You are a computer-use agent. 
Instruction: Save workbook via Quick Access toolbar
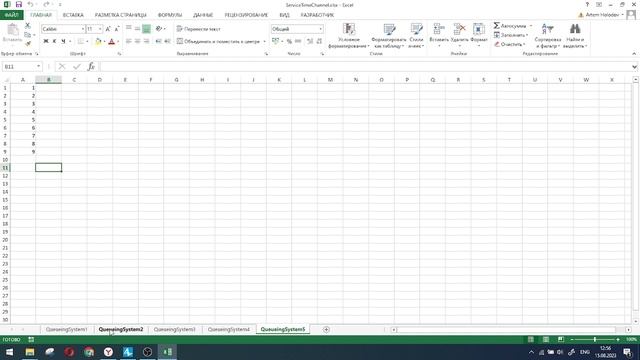pos(19,4)
